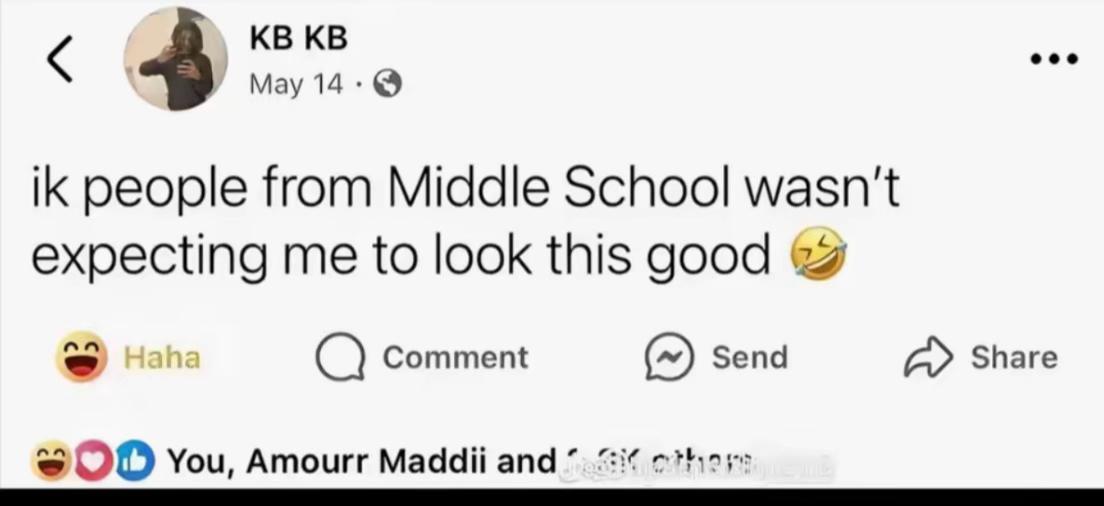The width and height of the screenshot is (1104, 506).
Task: Click the Share arrow icon
Action: point(929,358)
